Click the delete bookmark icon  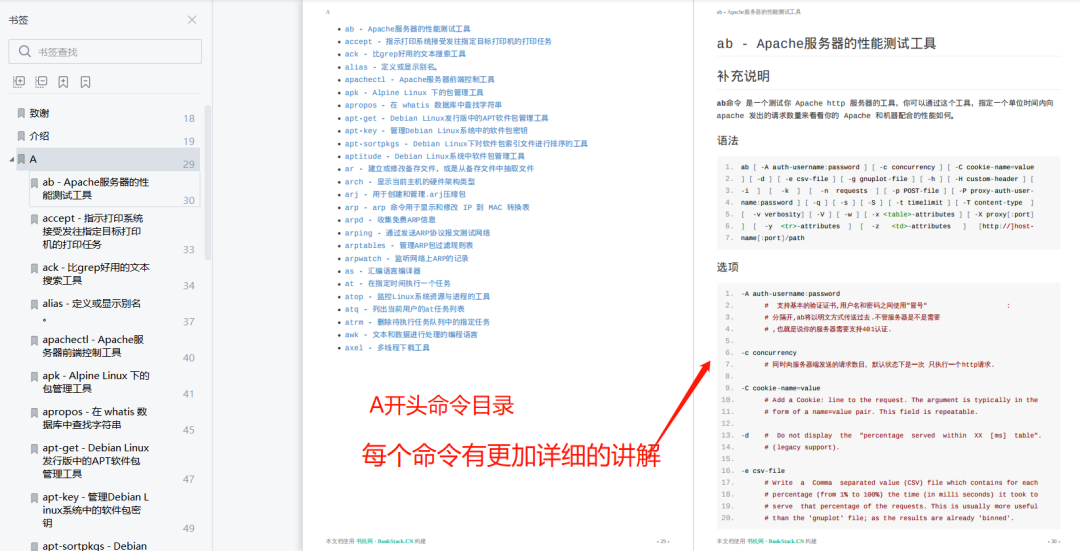click(85, 82)
